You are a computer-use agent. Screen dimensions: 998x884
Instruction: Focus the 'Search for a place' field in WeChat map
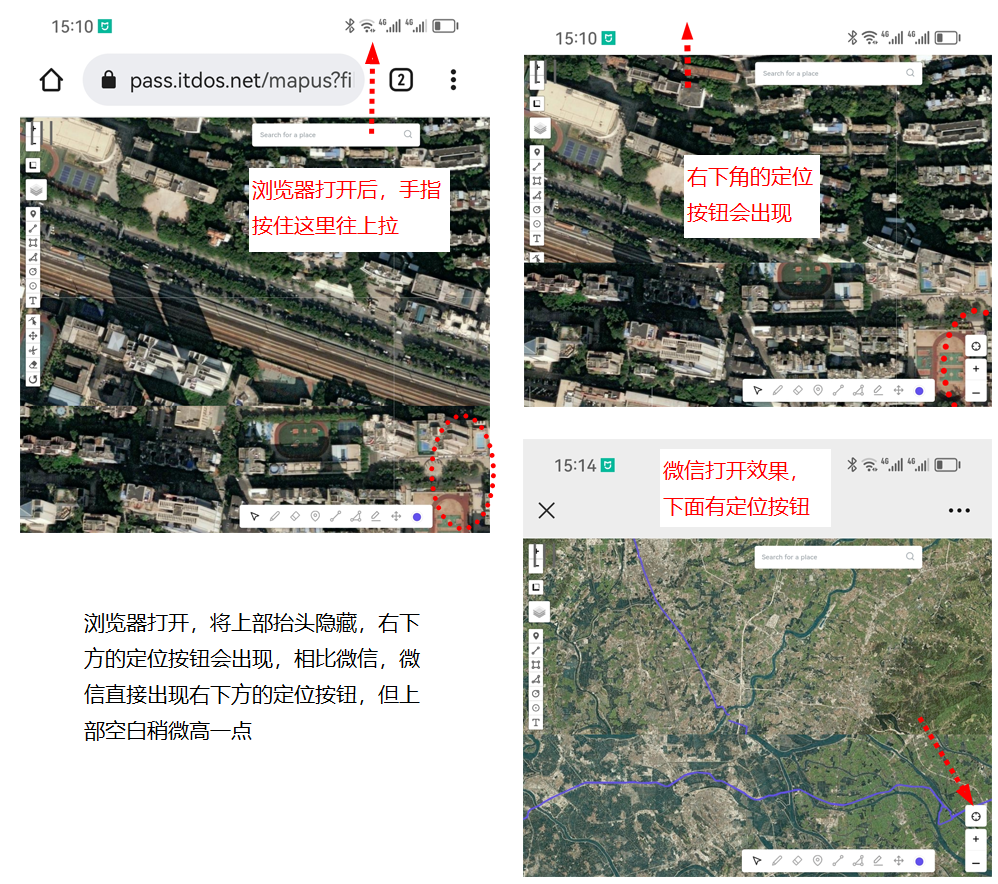[825, 557]
